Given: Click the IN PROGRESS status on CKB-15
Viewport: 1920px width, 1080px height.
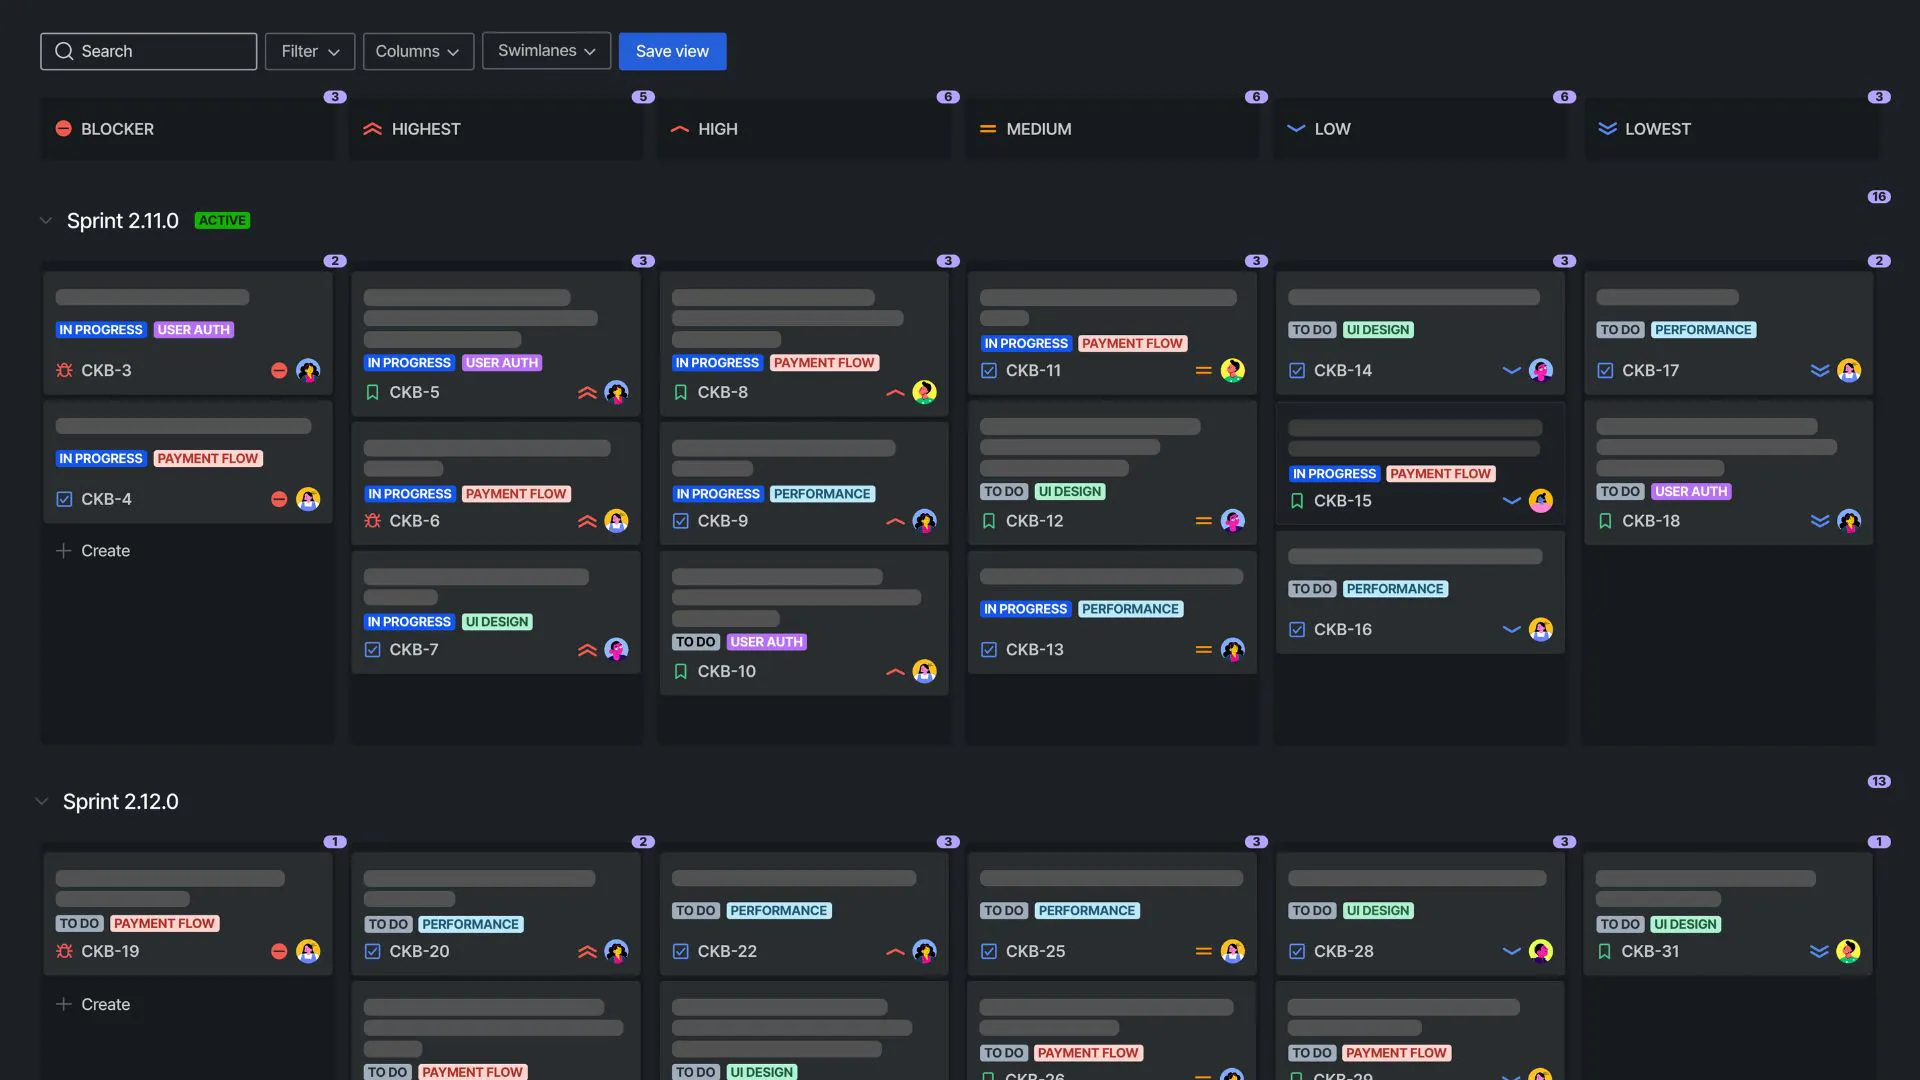Looking at the screenshot, I should pyautogui.click(x=1334, y=474).
